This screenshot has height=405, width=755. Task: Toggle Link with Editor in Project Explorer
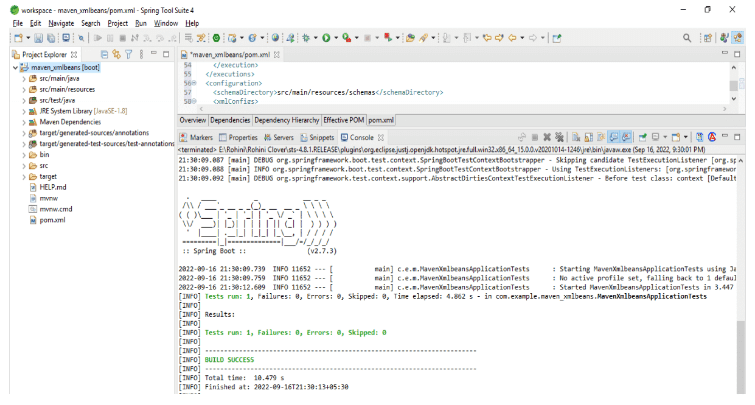pos(116,54)
